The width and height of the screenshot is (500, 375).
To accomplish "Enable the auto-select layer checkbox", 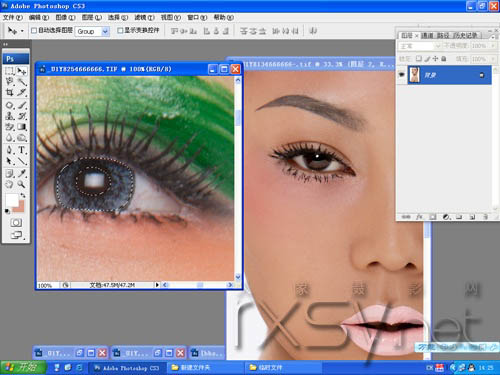I will pos(34,31).
